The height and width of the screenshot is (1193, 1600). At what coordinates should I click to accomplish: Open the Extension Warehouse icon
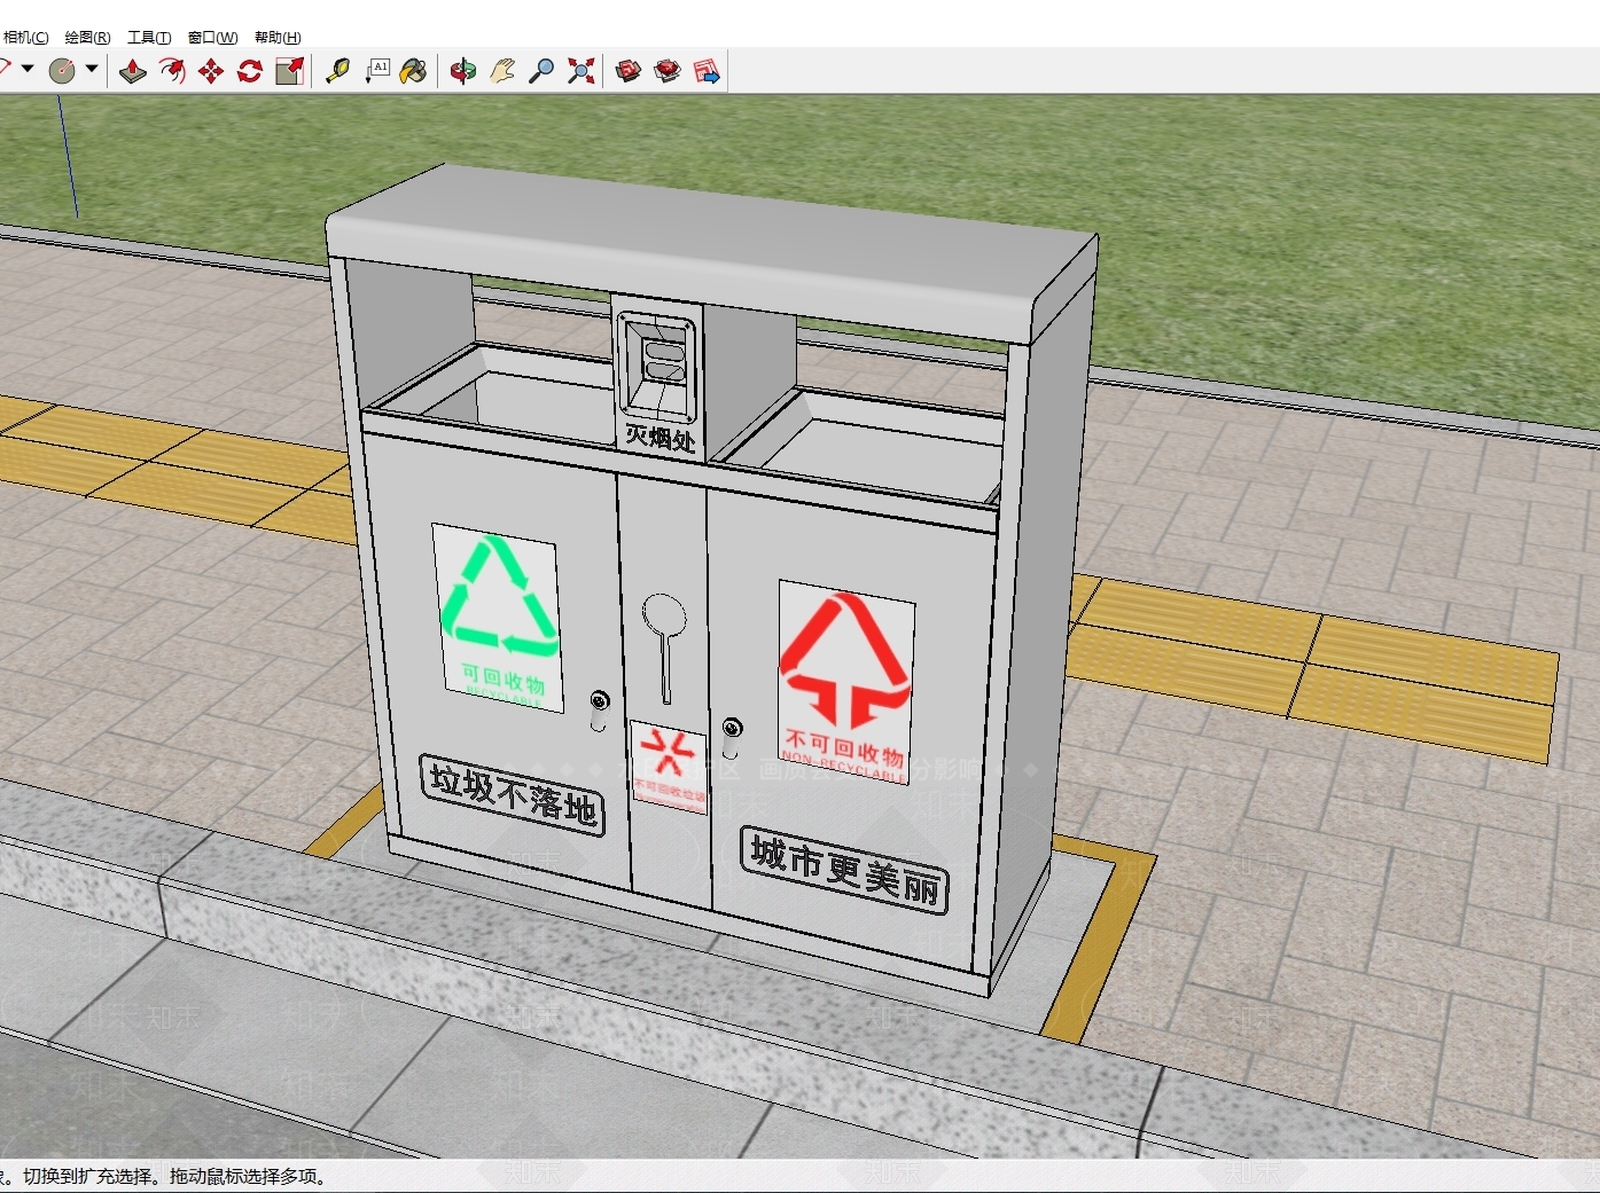667,71
